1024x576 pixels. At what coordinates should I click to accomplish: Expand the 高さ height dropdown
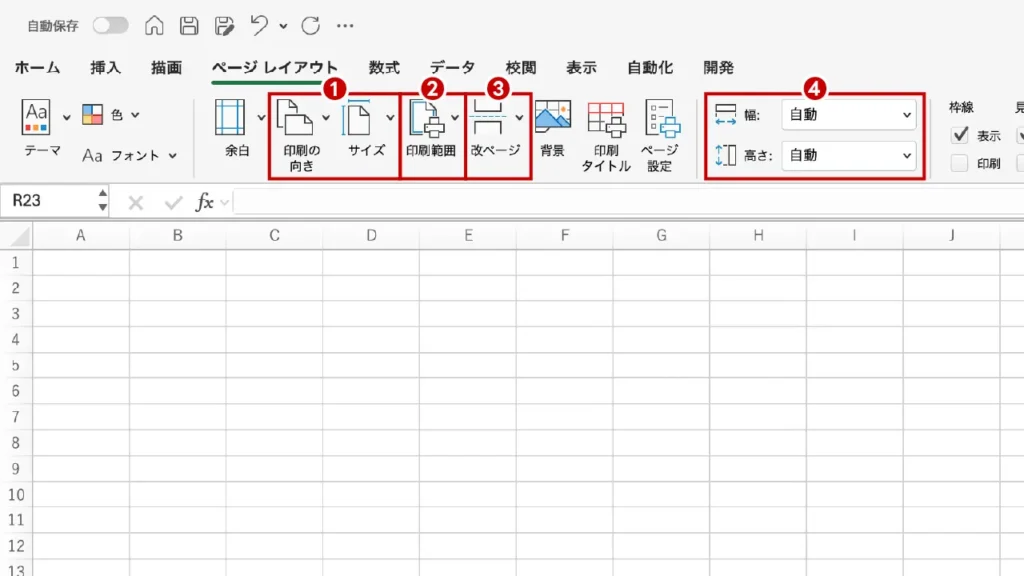click(850, 155)
